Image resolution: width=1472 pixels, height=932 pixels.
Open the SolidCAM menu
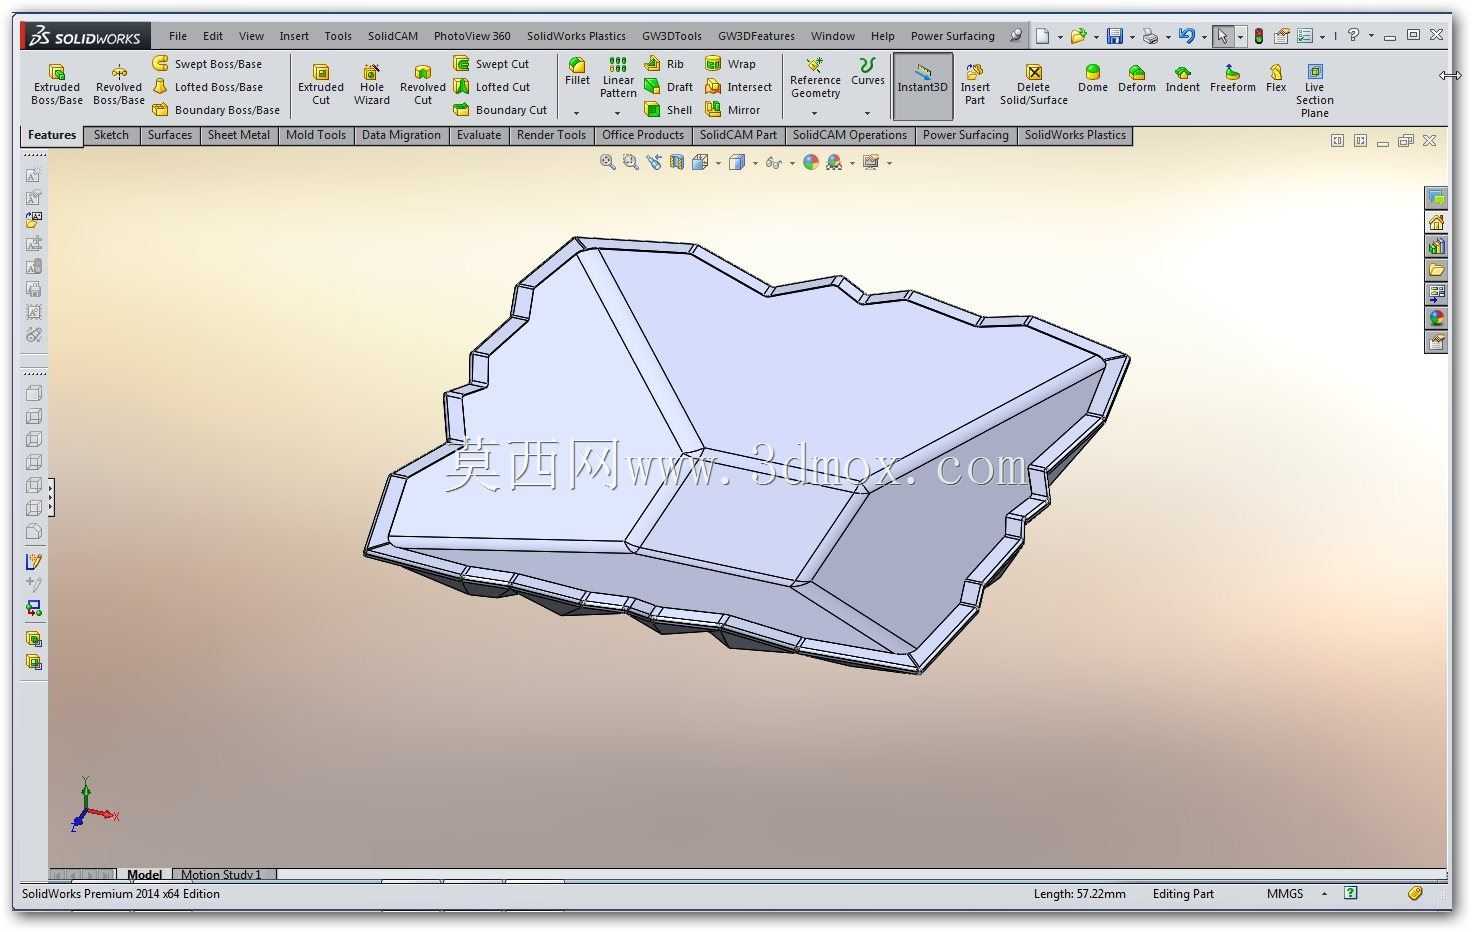393,36
